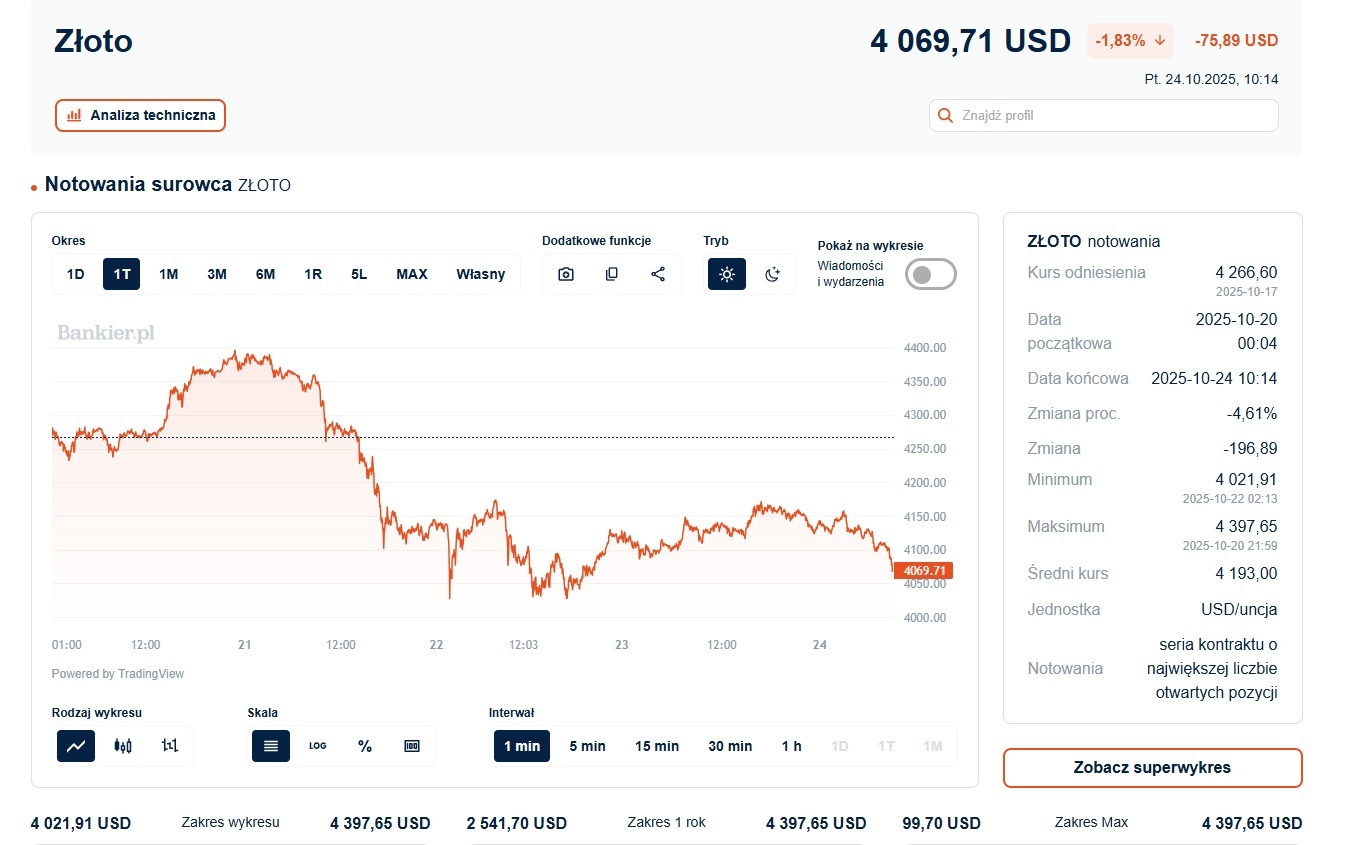Screen dimensions: 1345x845
Task: Select the 1M period tab
Action: (169, 274)
